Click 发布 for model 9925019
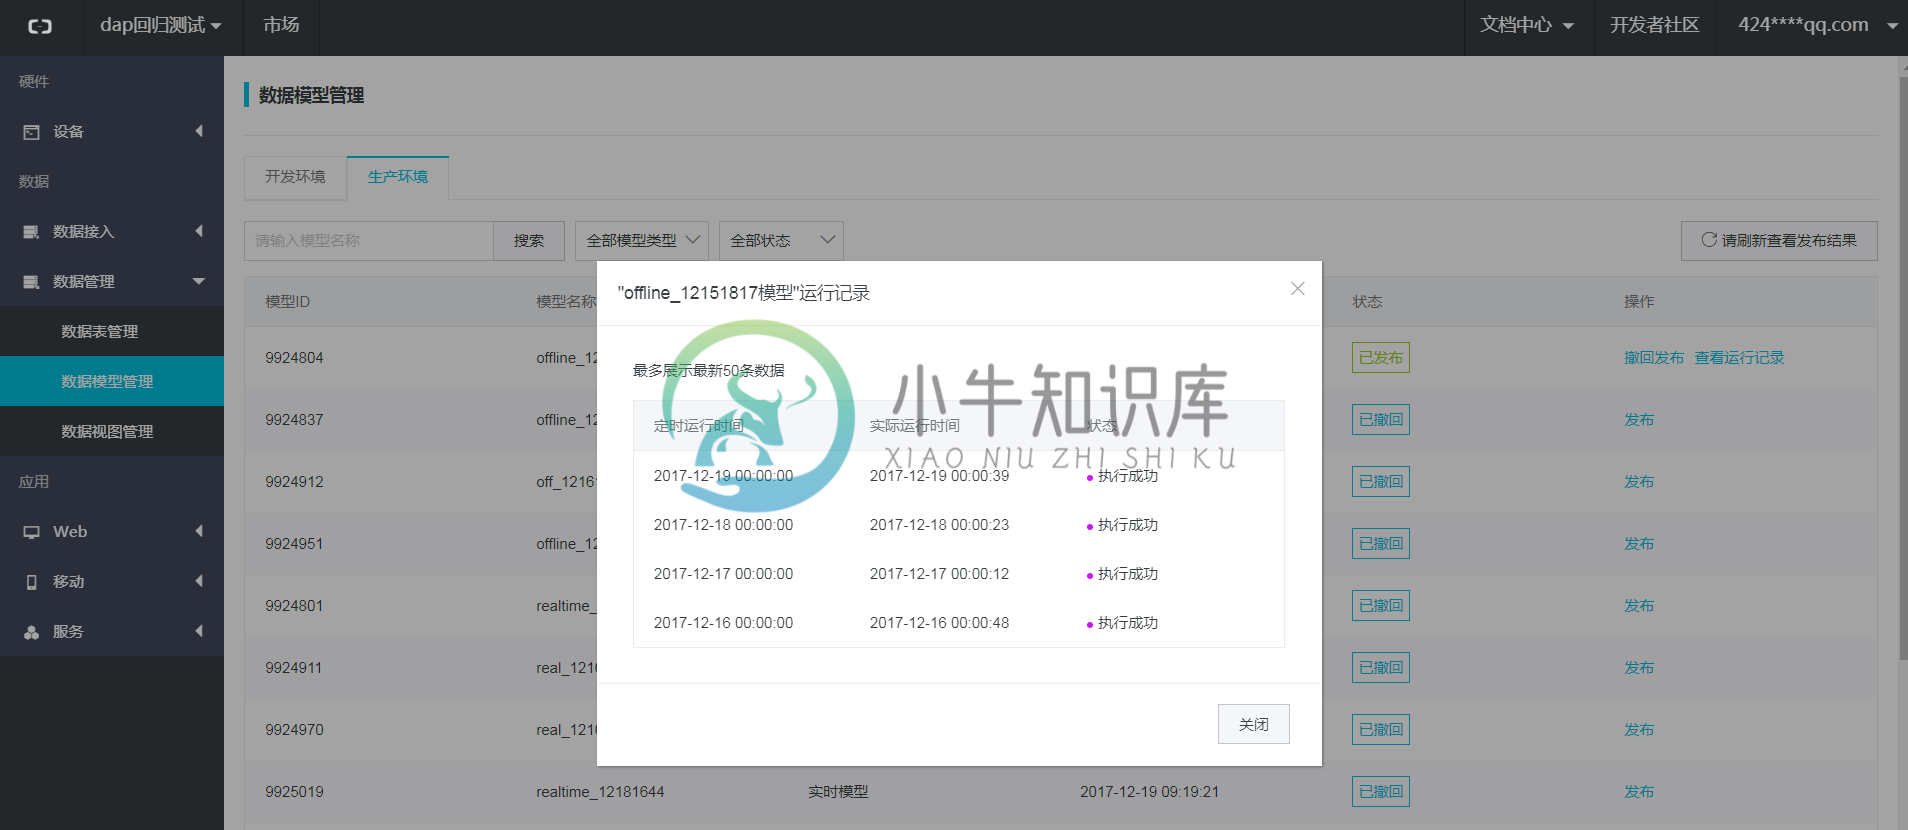The width and height of the screenshot is (1908, 830). click(1639, 792)
